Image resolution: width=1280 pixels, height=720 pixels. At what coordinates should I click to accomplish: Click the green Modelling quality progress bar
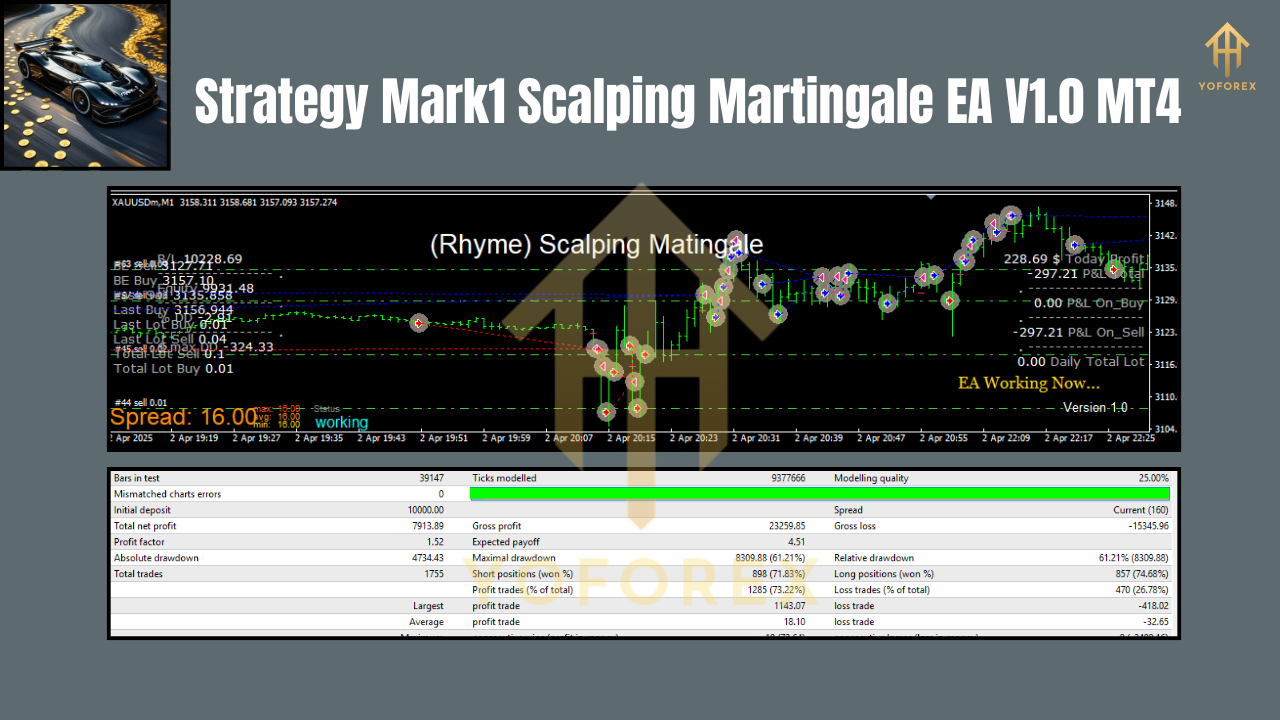[x=820, y=493]
